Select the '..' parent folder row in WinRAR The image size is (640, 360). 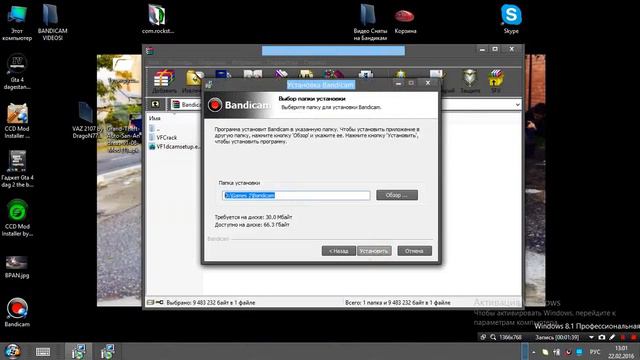[x=154, y=129]
